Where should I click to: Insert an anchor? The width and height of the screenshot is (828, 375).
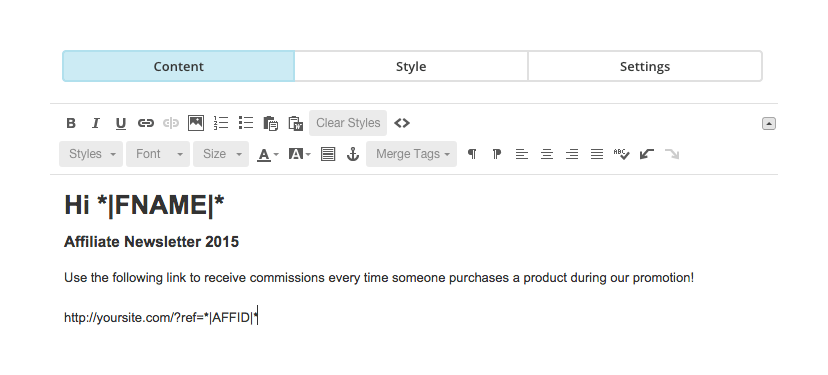(x=353, y=154)
